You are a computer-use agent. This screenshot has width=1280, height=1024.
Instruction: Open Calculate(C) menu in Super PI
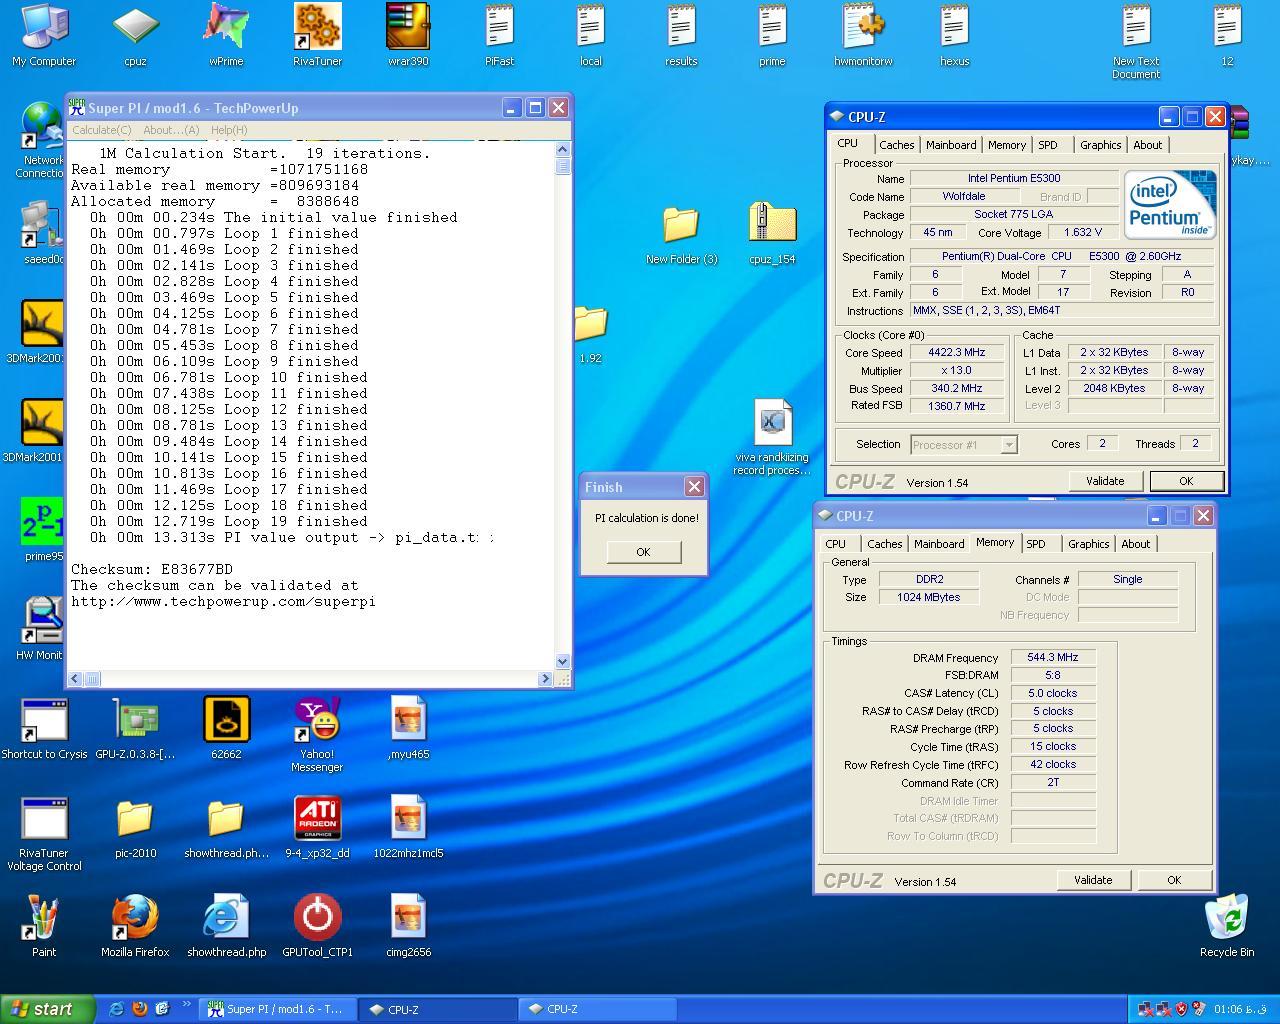point(101,130)
